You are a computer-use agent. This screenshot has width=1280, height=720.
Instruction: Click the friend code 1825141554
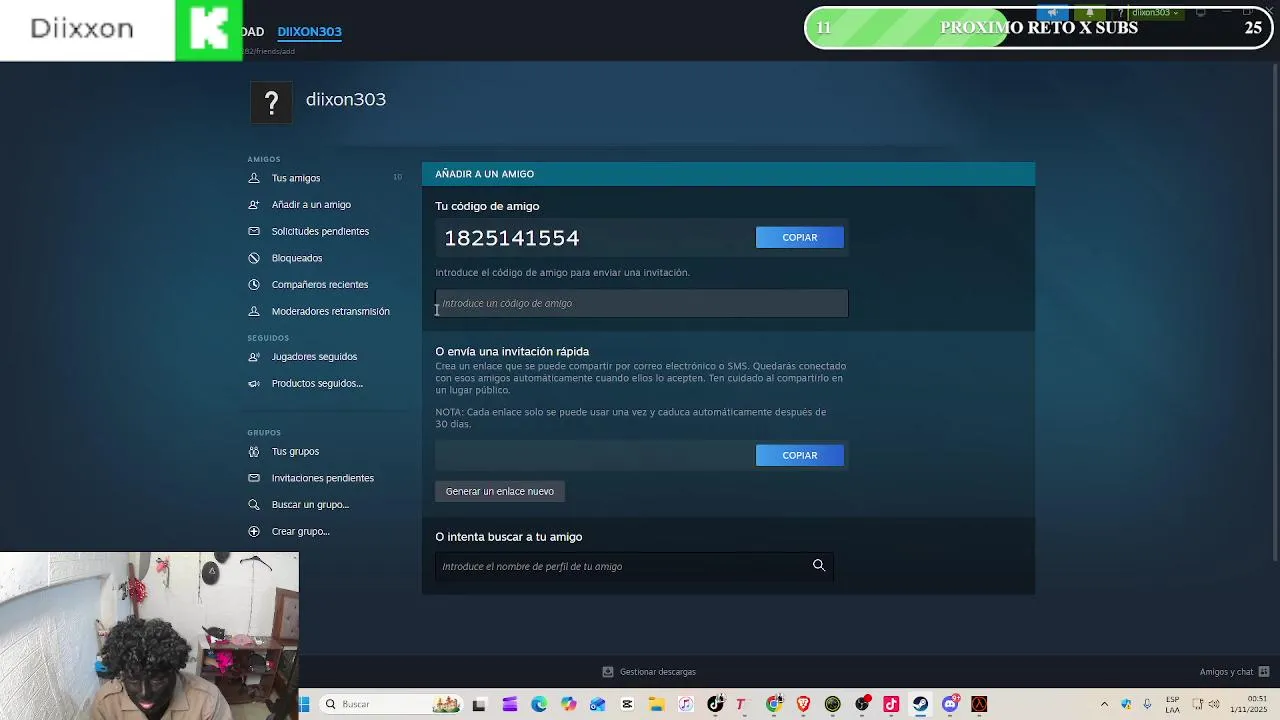(x=512, y=237)
